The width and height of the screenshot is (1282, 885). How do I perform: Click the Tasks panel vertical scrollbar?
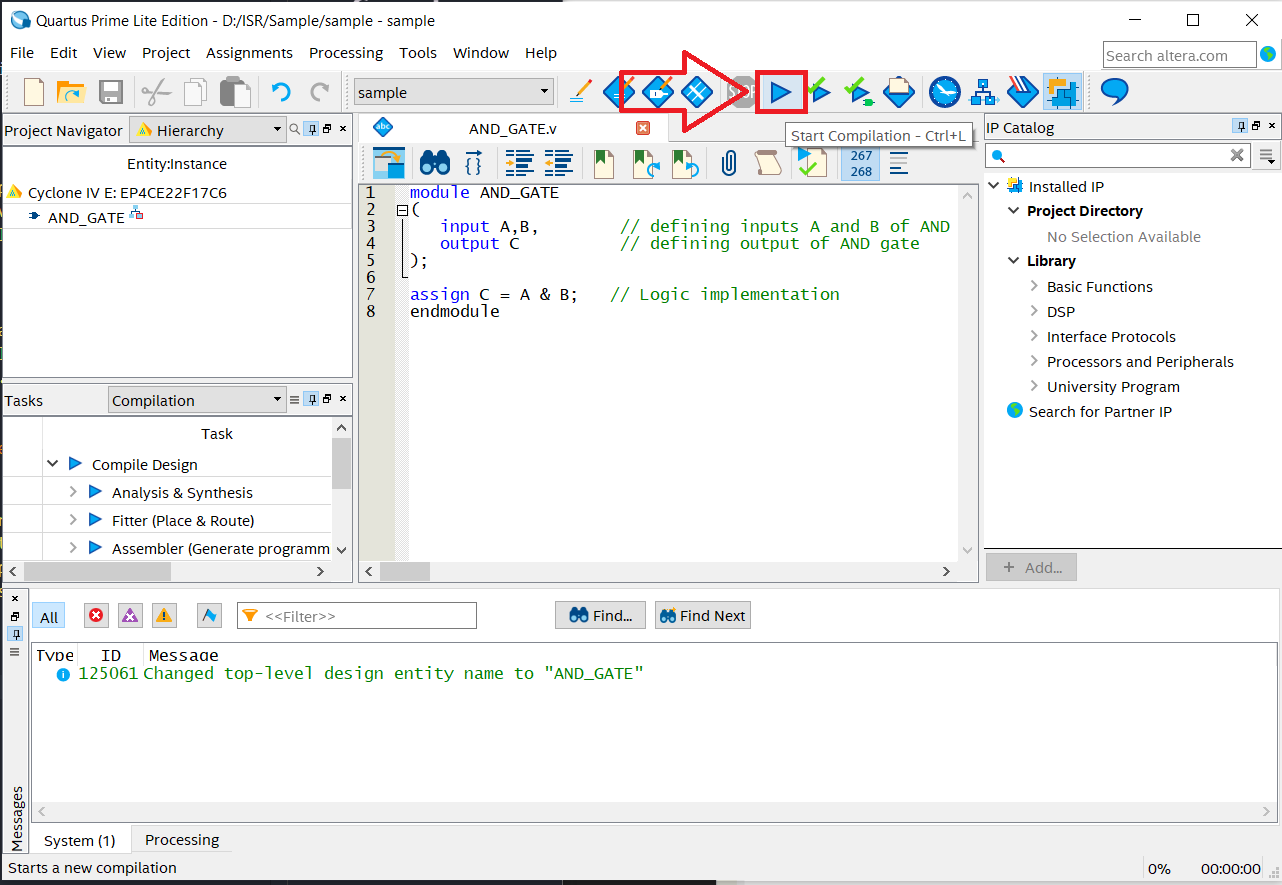point(341,464)
